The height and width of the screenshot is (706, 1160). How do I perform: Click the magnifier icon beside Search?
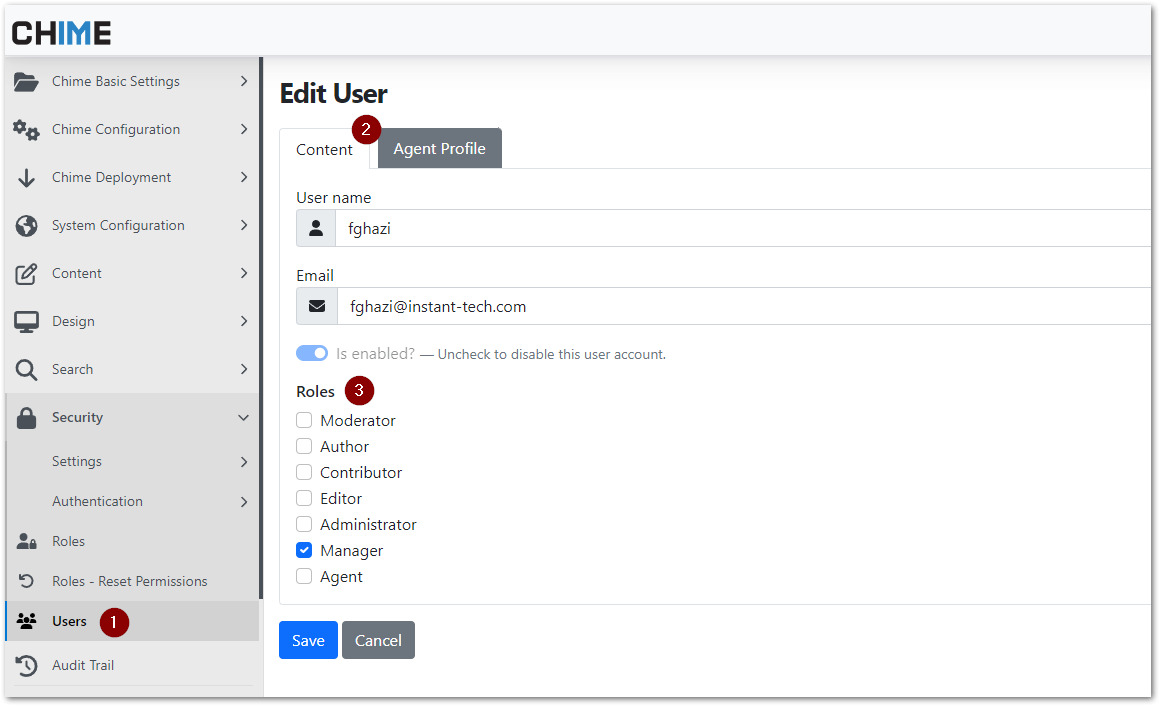[27, 370]
